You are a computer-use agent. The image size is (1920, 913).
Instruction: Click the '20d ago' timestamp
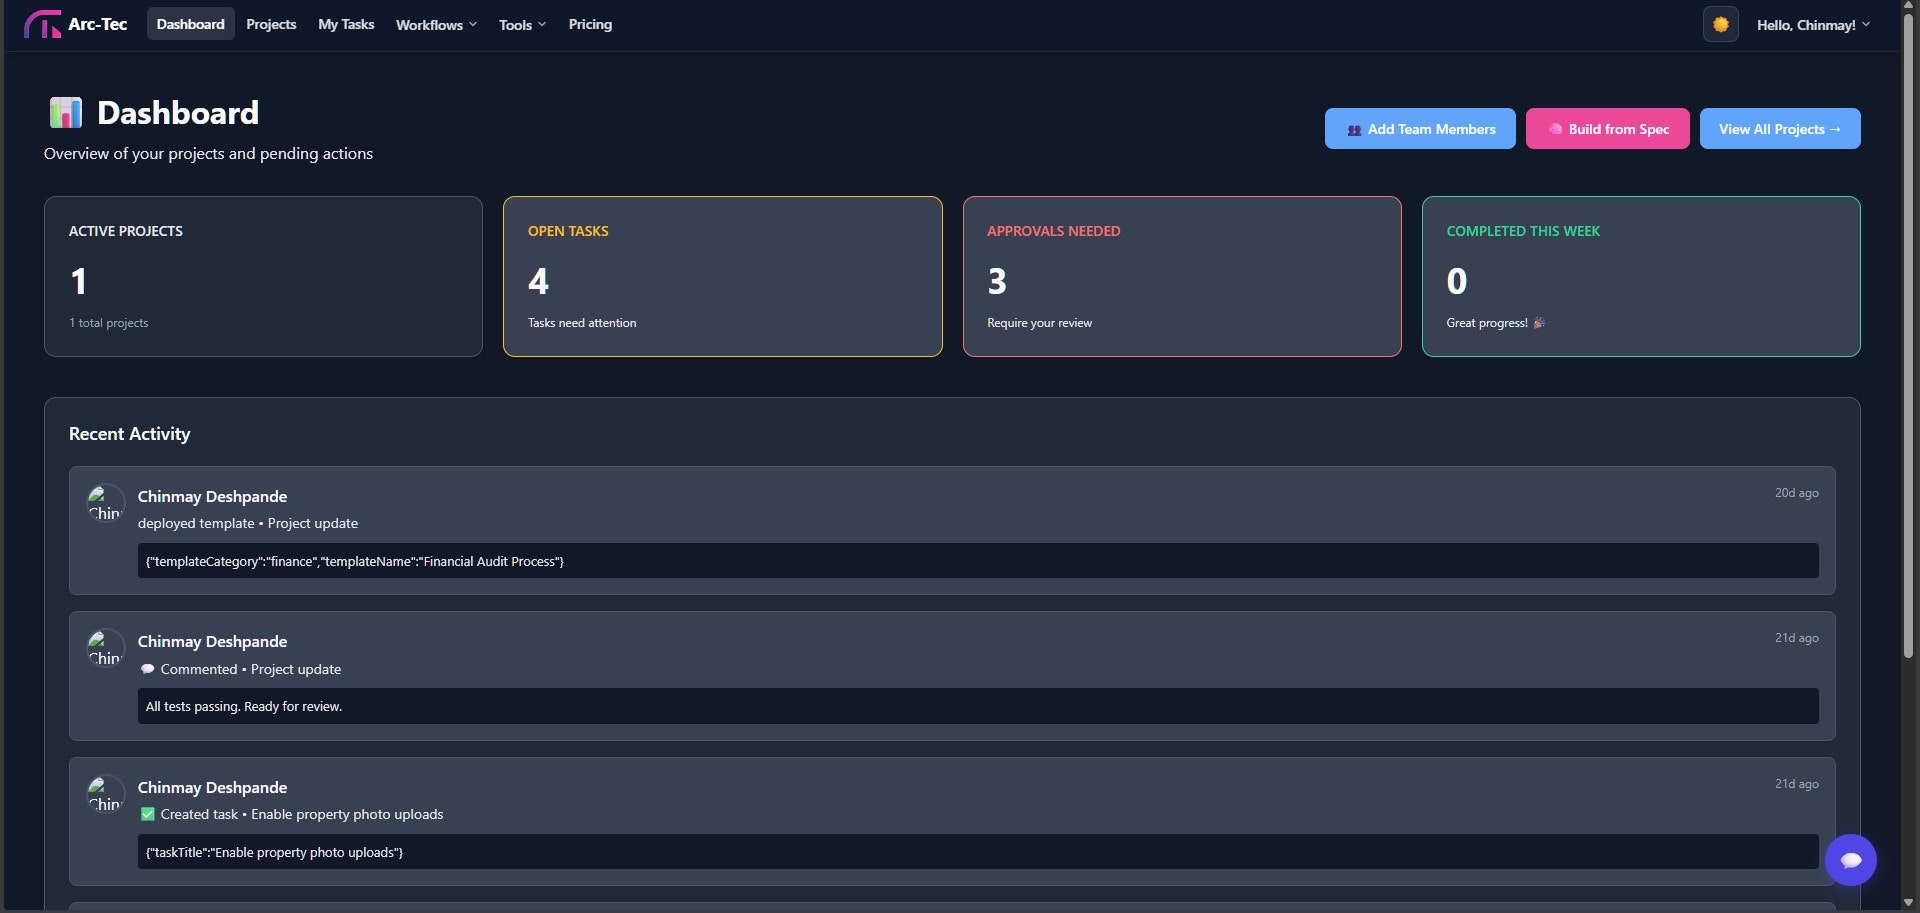click(1796, 493)
